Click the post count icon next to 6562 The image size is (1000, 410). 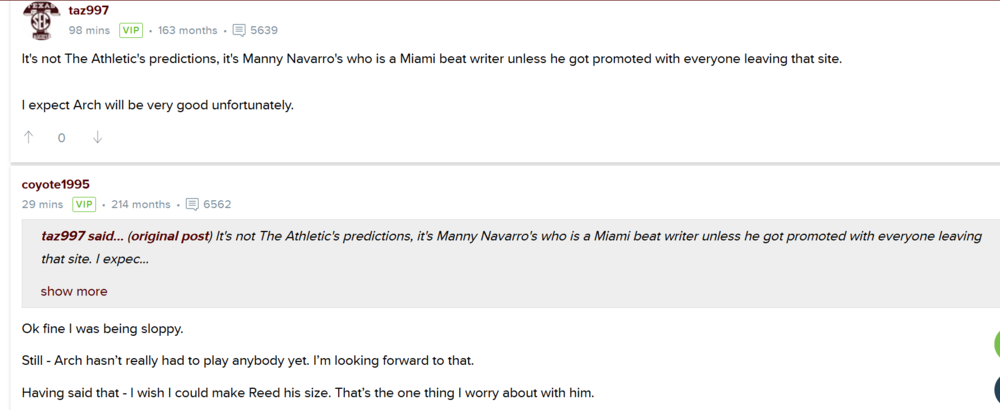coord(192,204)
